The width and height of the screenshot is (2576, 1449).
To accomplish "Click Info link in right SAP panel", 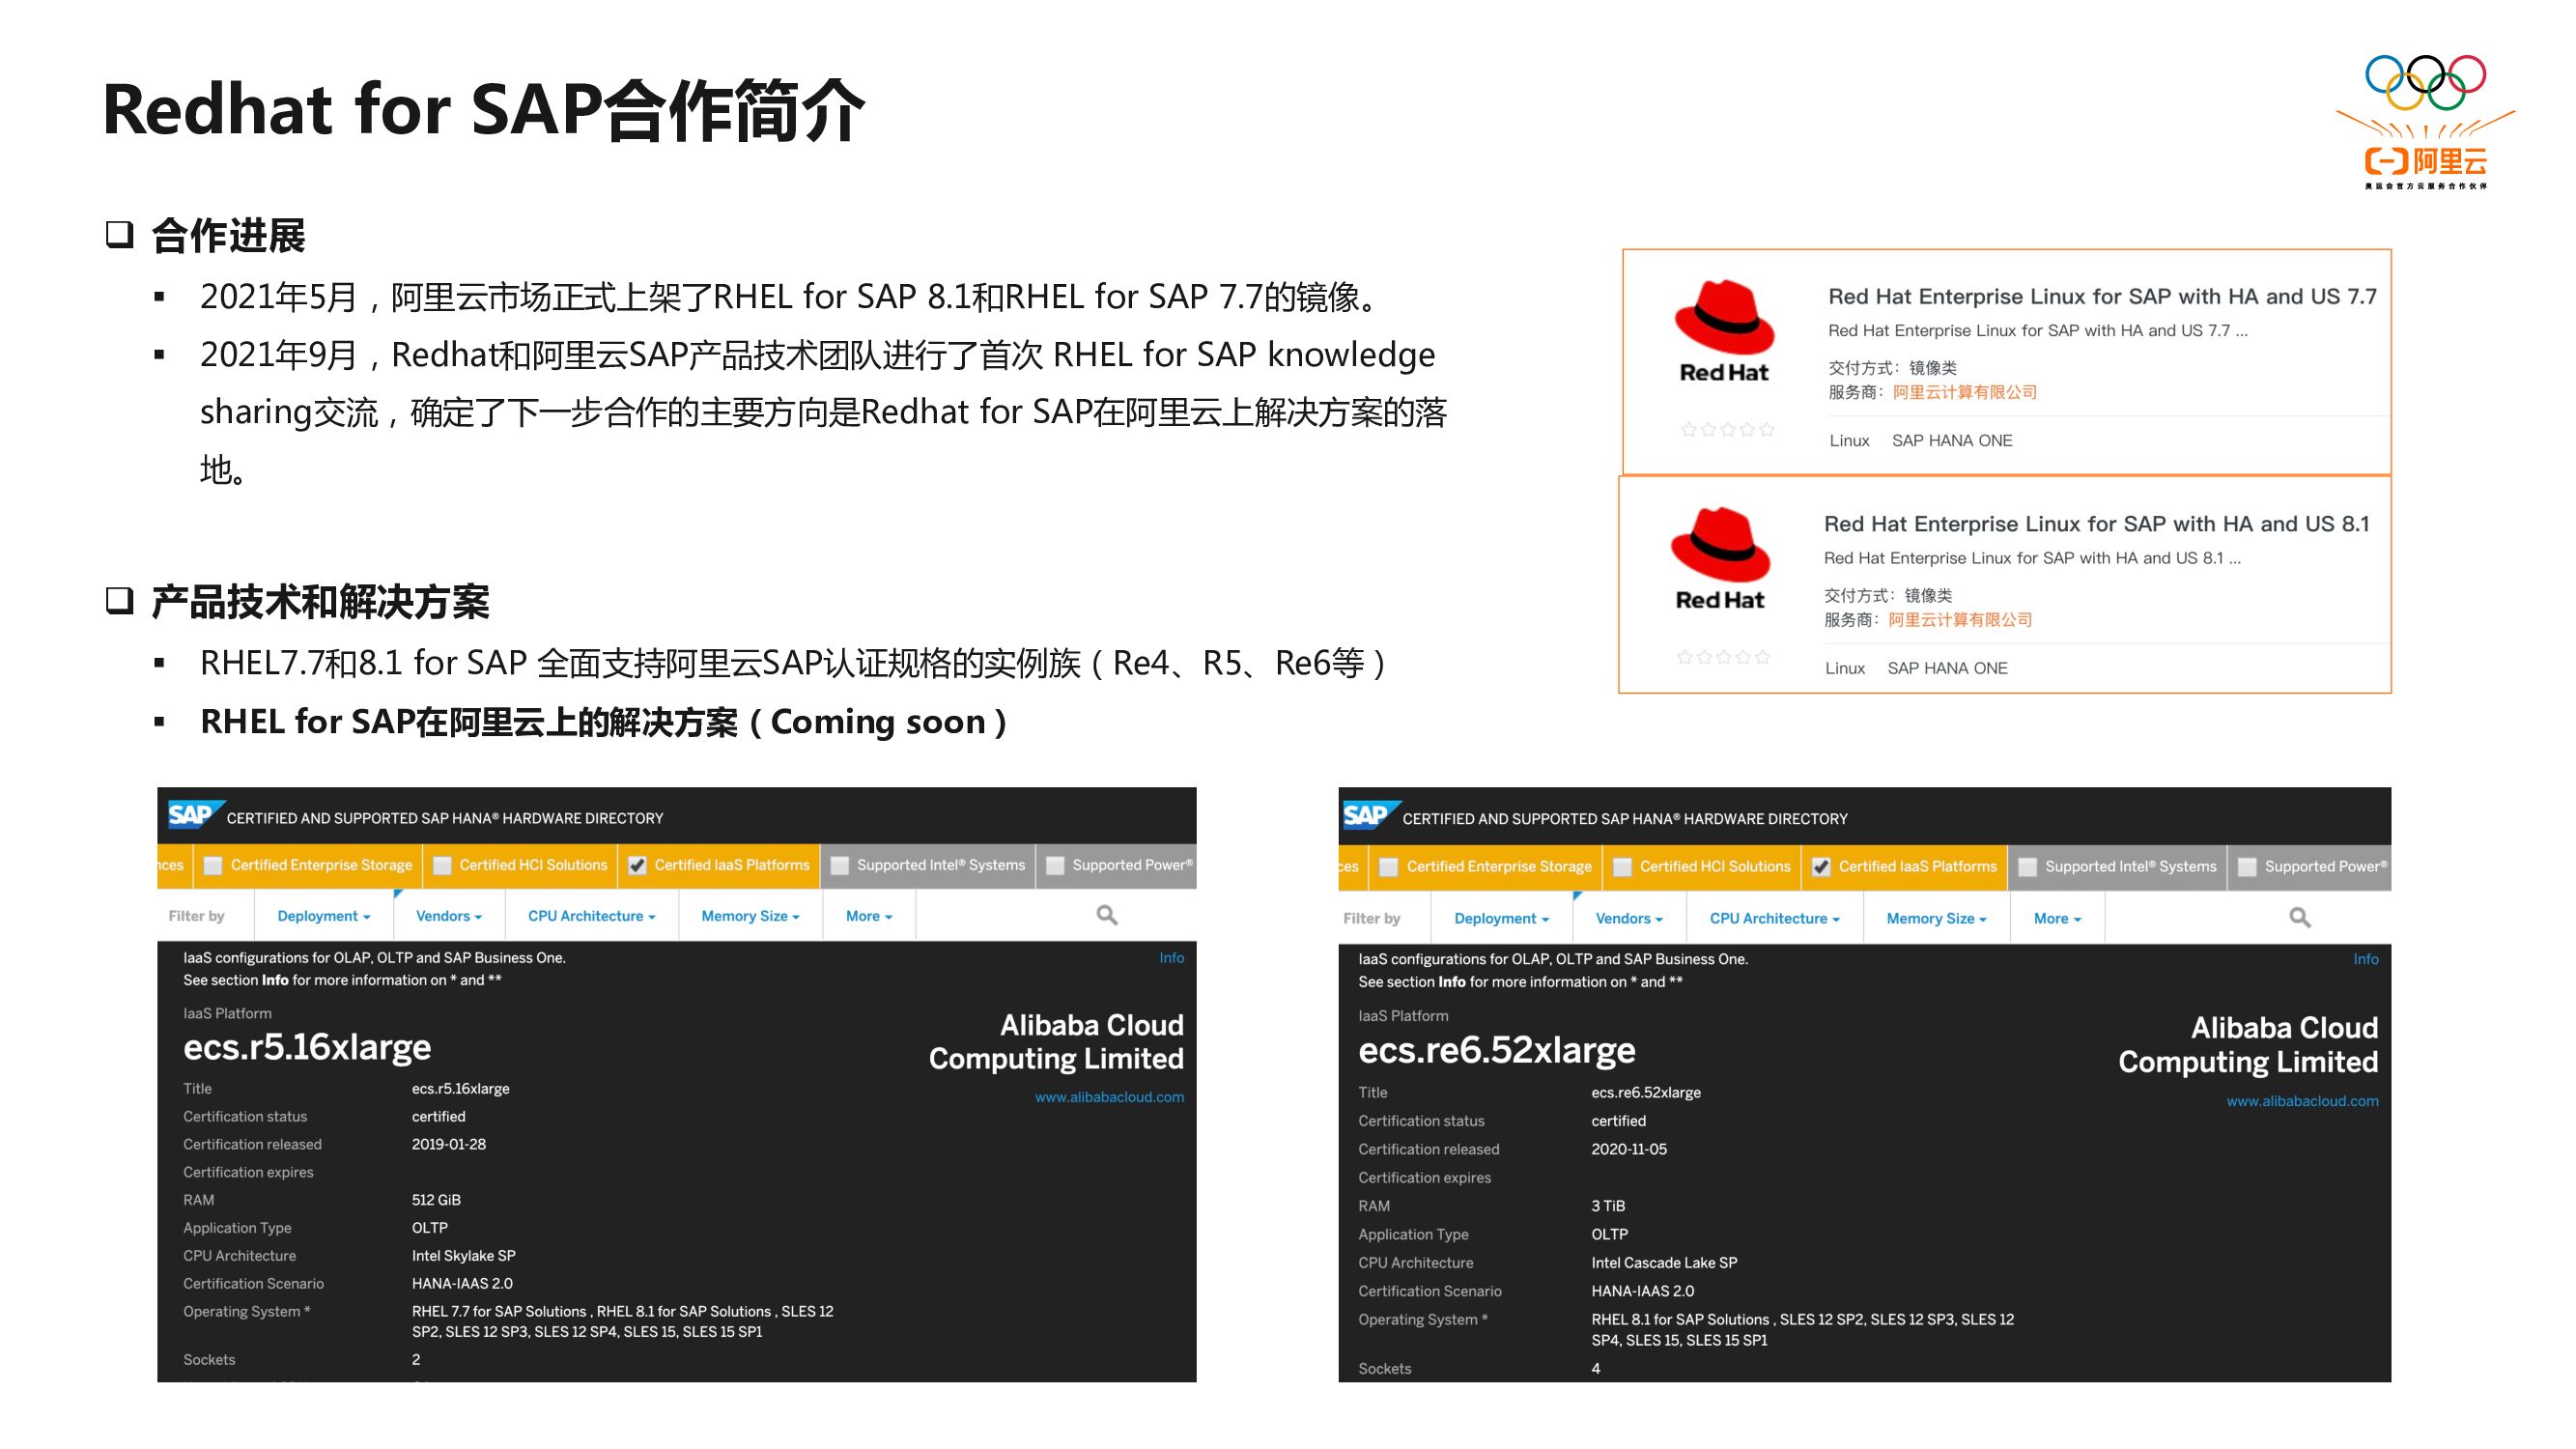I will click(2365, 959).
